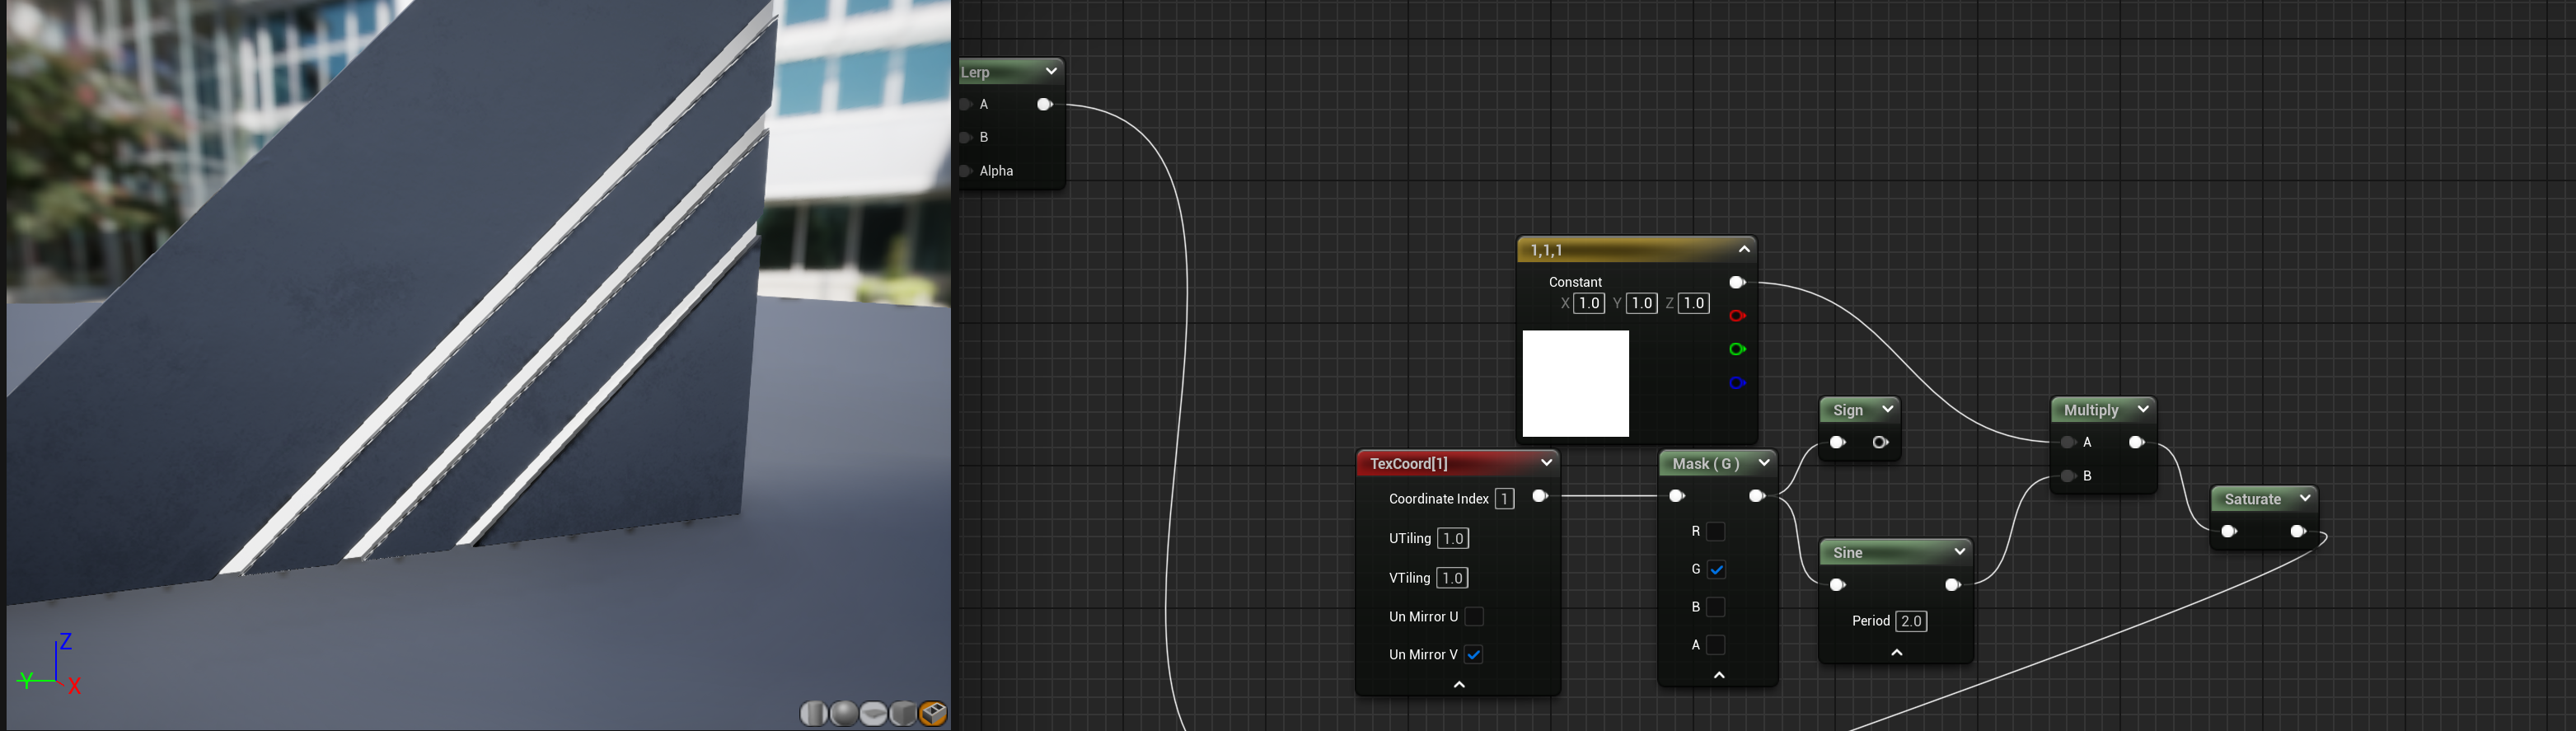Click the Sign node input pin
The image size is (2576, 731).
pos(1837,442)
